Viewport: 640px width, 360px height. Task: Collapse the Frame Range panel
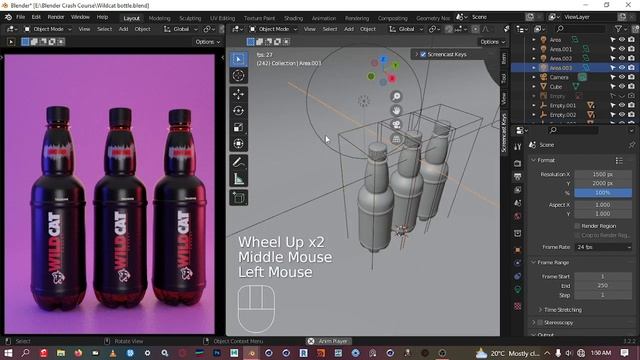tap(533, 262)
